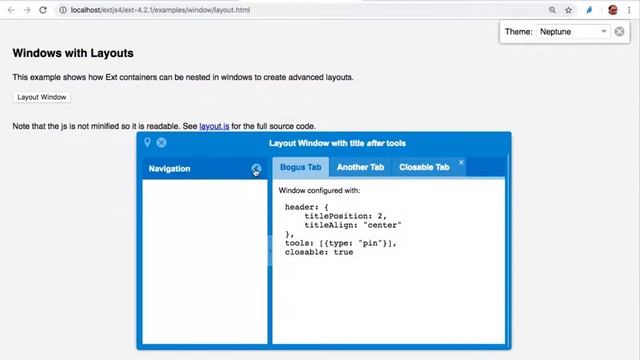Image resolution: width=640 pixels, height=360 pixels.
Task: Close the Layout Window with X tool
Action: point(162,142)
